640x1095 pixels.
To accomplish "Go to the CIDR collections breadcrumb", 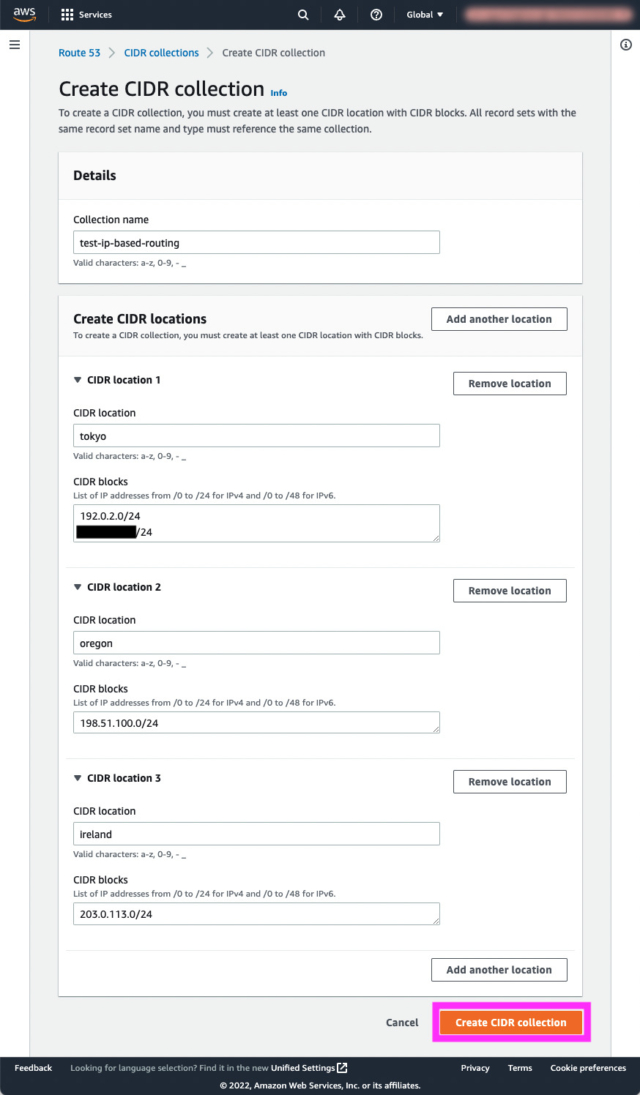I will click(161, 53).
